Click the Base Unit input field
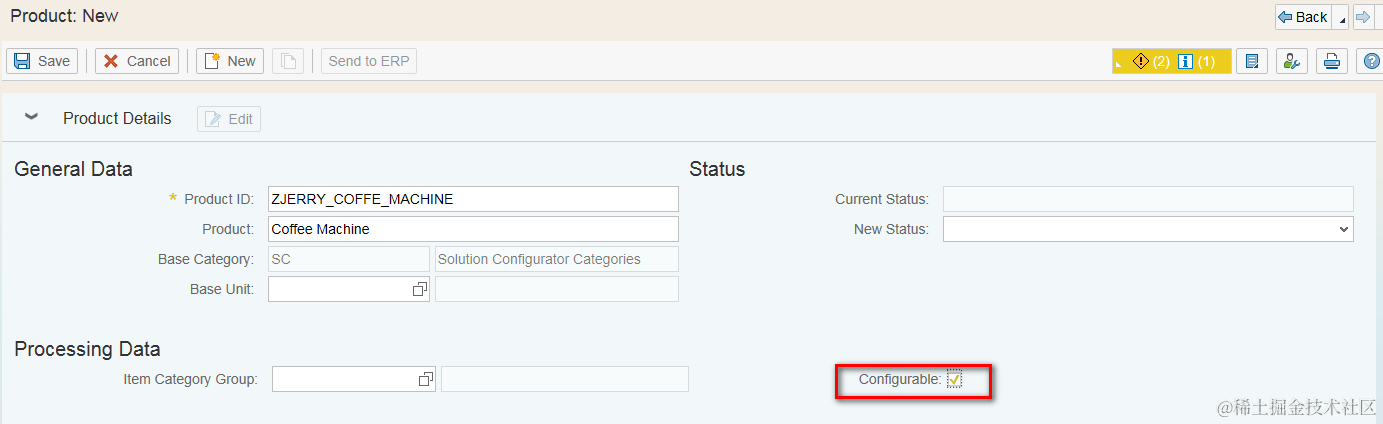The image size is (1383, 424). (340, 289)
